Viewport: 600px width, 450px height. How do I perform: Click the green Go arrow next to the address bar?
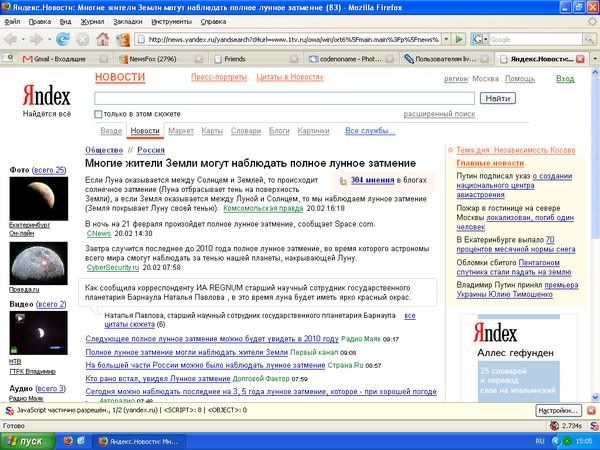[x=459, y=39]
